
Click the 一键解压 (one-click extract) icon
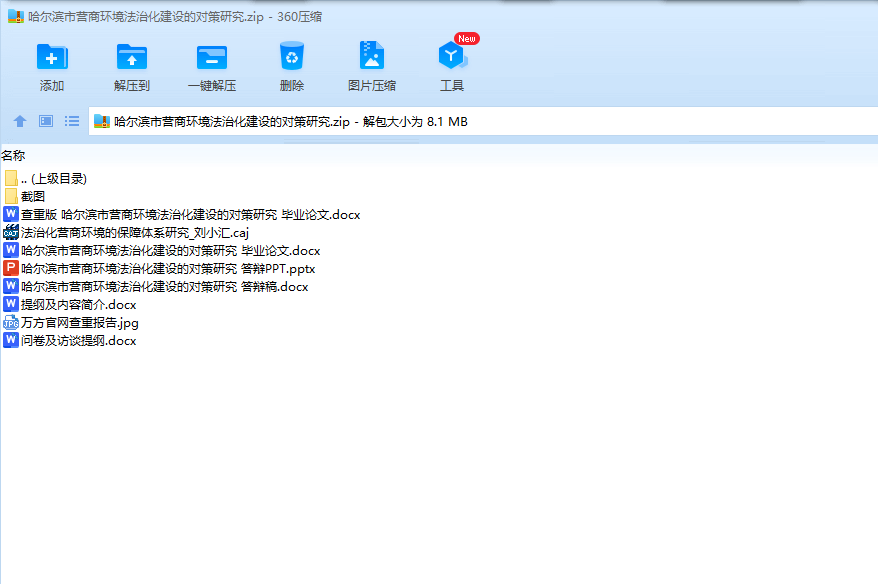[x=212, y=57]
